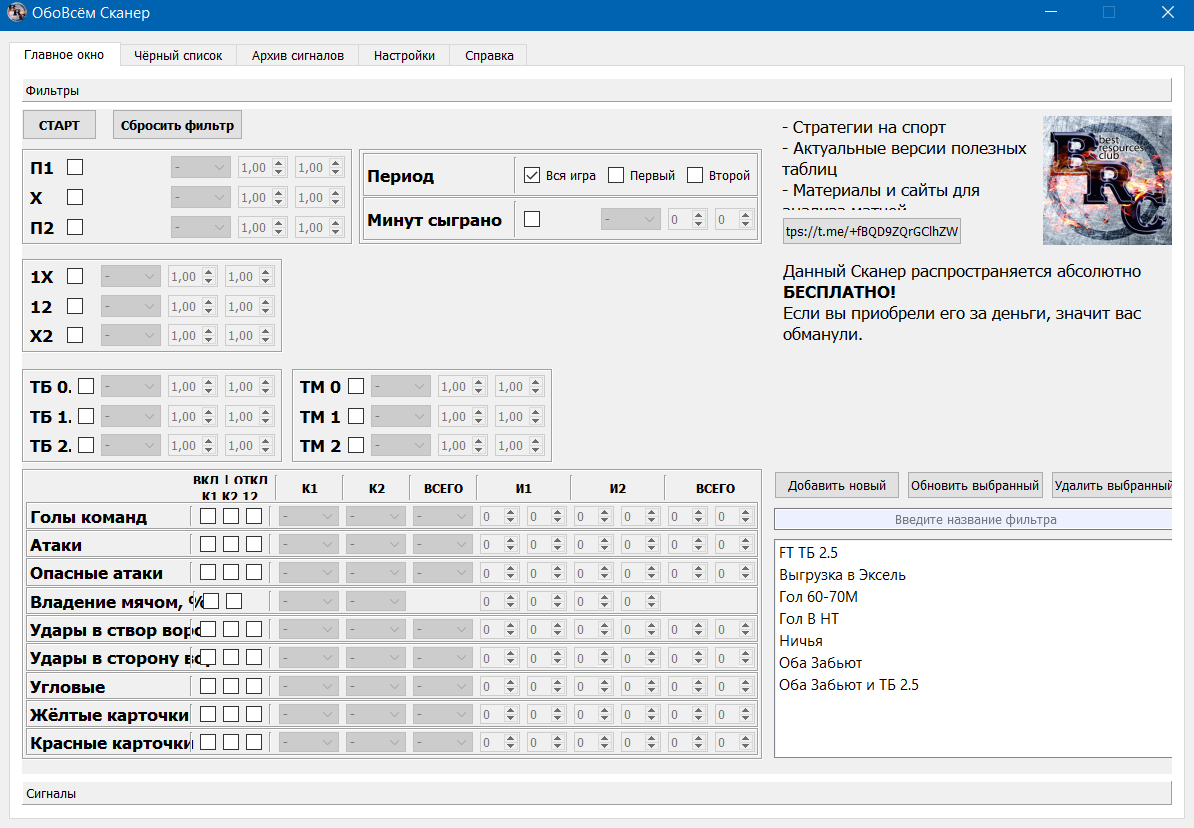Image resolution: width=1194 pixels, height=828 pixels.
Task: Uncheck the Вся игра period checkbox
Action: (x=532, y=175)
